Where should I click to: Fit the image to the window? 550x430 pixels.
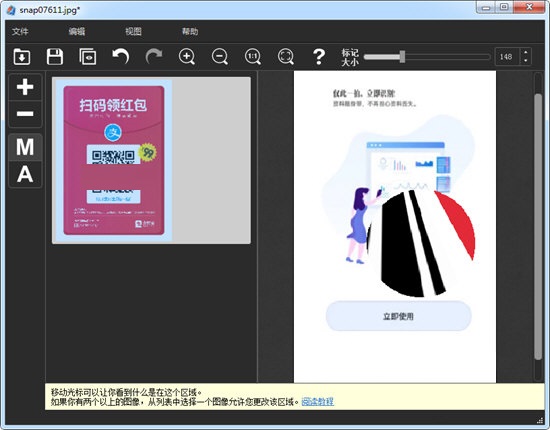pyautogui.click(x=286, y=56)
